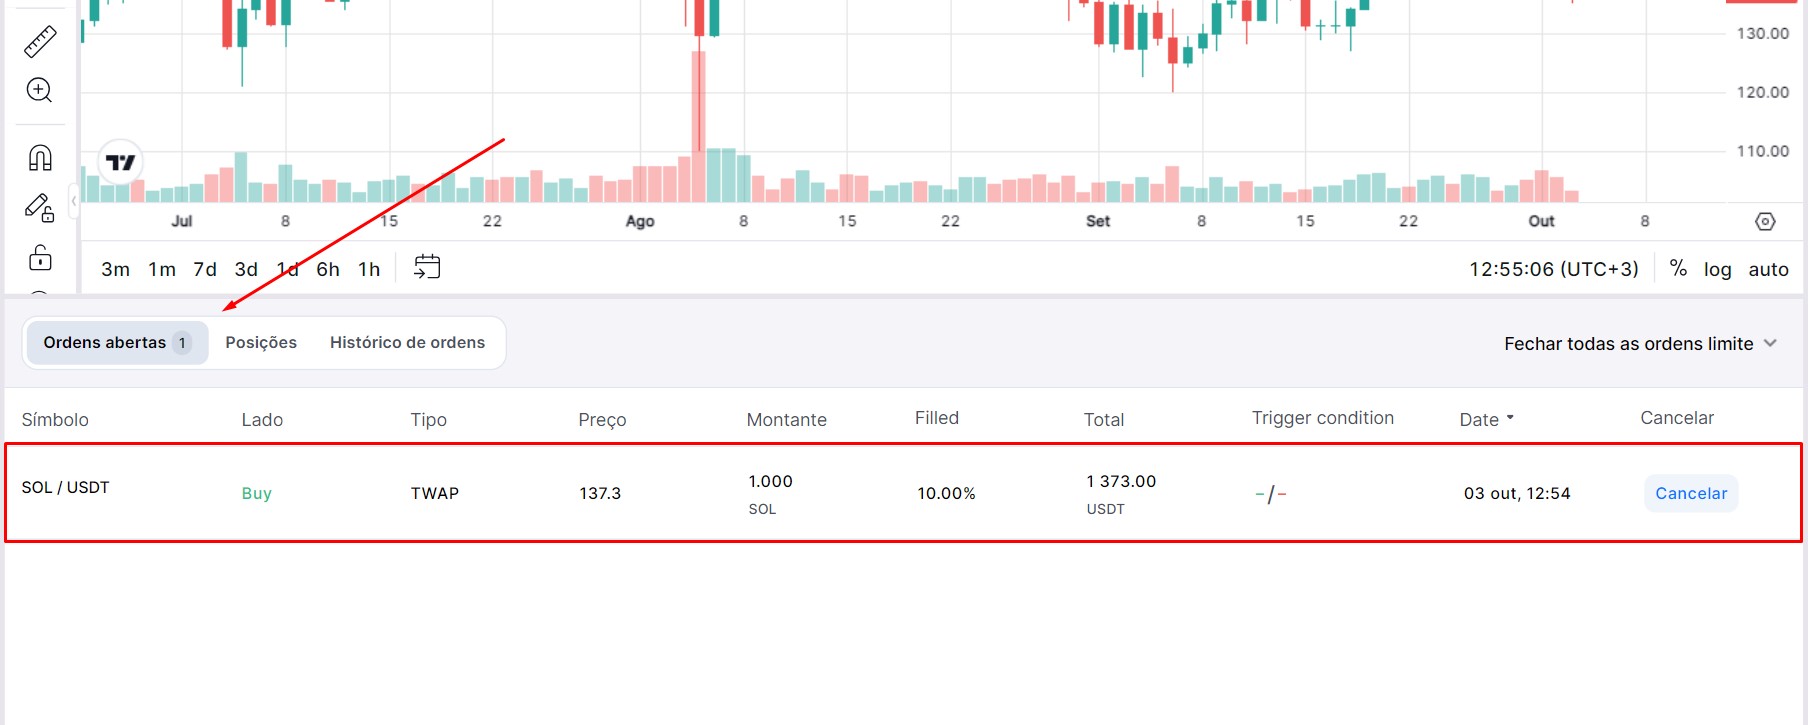Set chart range to 6h
Screen dimensions: 1808x725
pos(328,269)
